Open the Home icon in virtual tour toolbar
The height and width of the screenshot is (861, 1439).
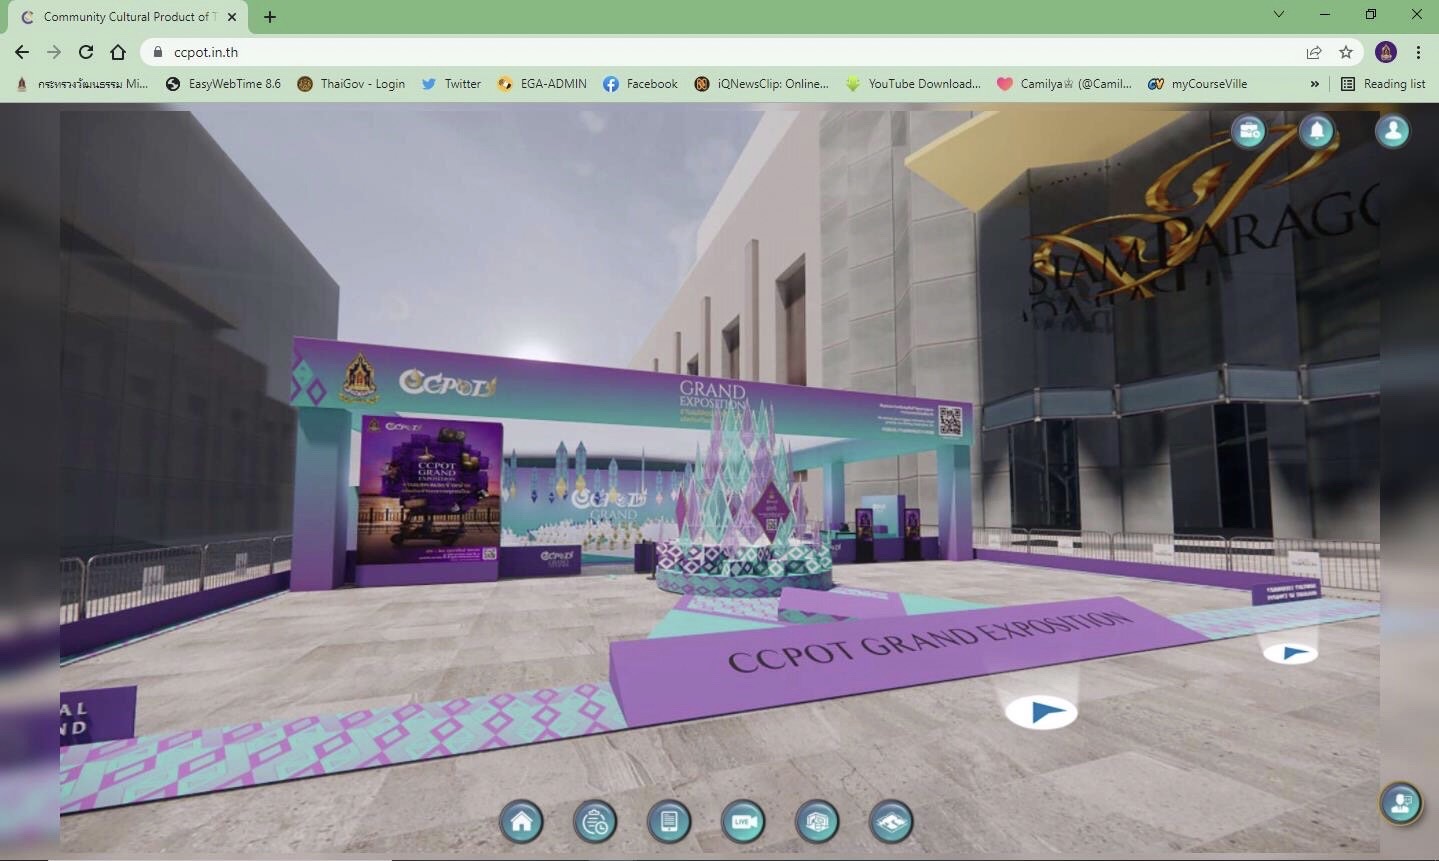521,822
